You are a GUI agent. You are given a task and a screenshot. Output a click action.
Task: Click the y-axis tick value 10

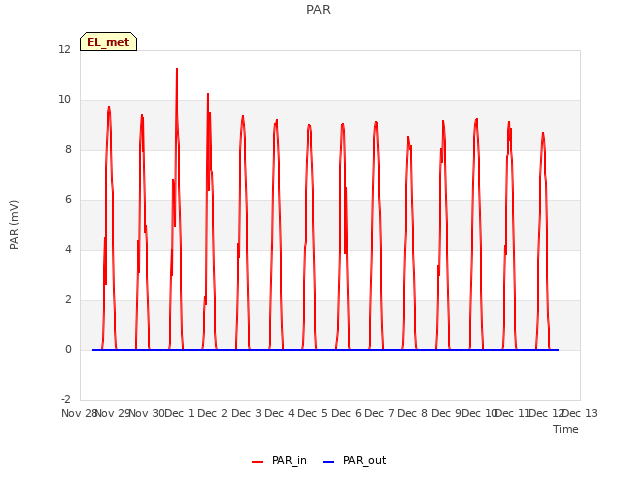[x=64, y=99]
